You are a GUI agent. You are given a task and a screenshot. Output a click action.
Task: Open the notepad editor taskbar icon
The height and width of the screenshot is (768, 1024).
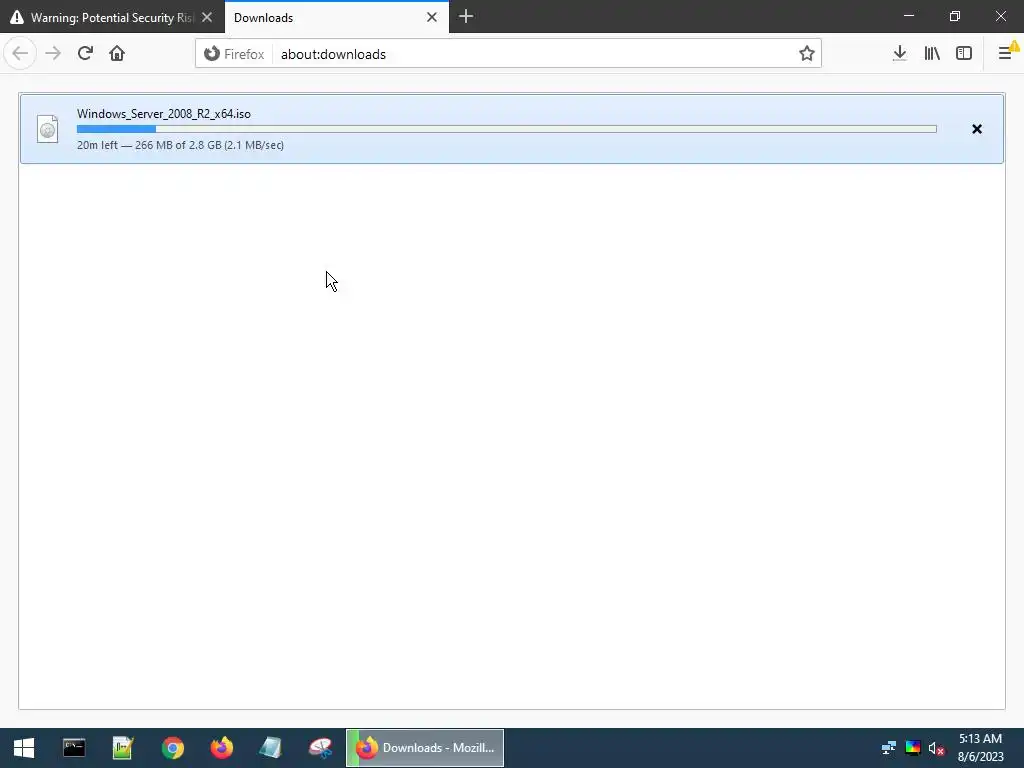[123, 748]
